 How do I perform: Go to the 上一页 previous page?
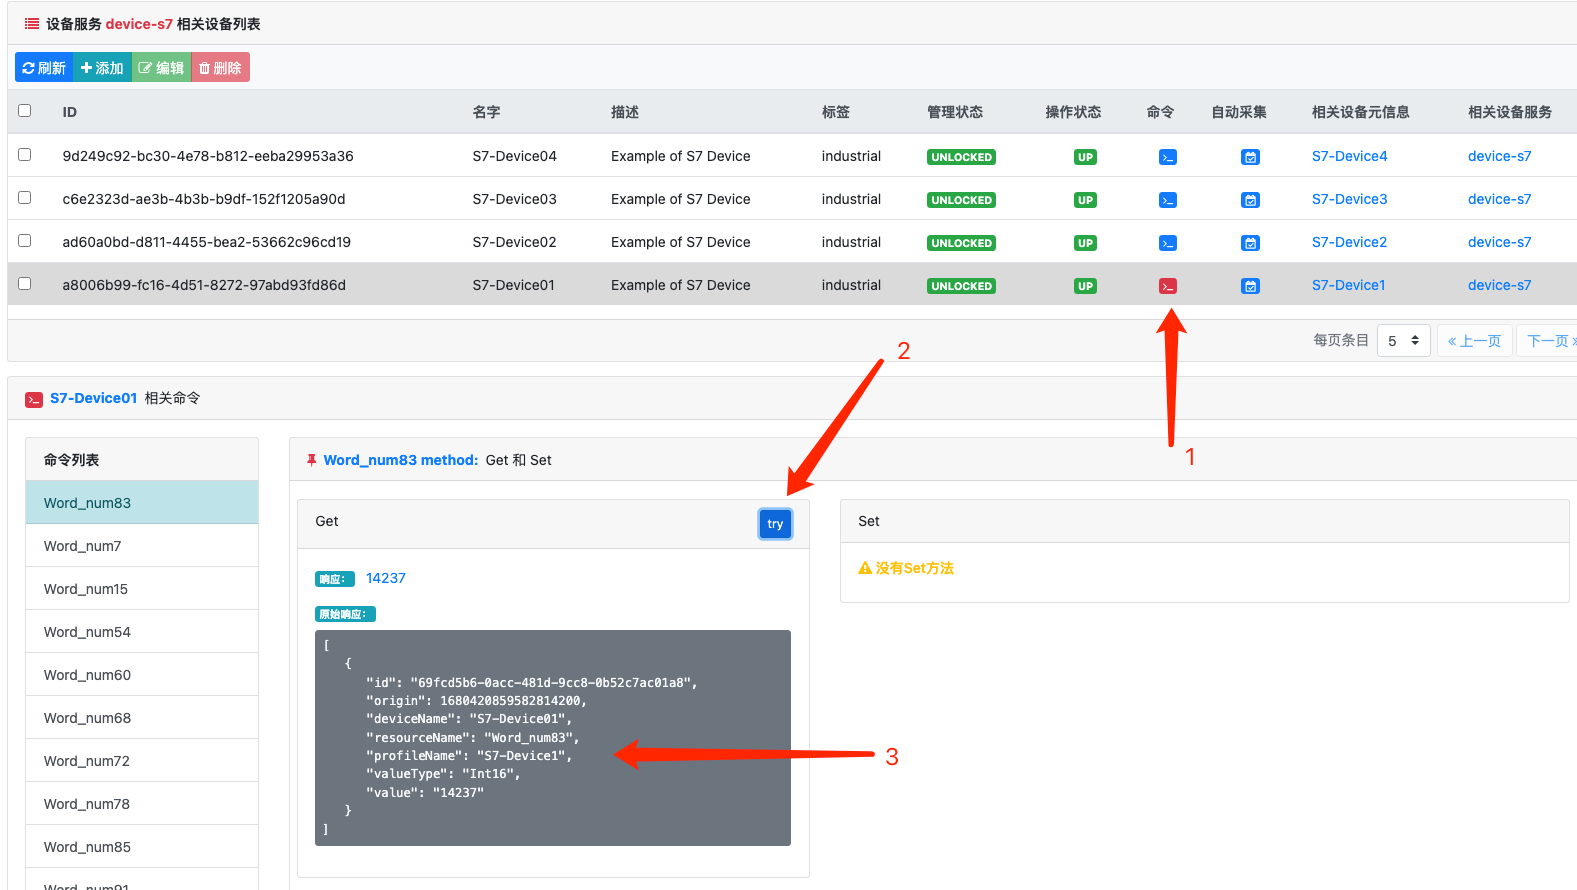click(1474, 341)
